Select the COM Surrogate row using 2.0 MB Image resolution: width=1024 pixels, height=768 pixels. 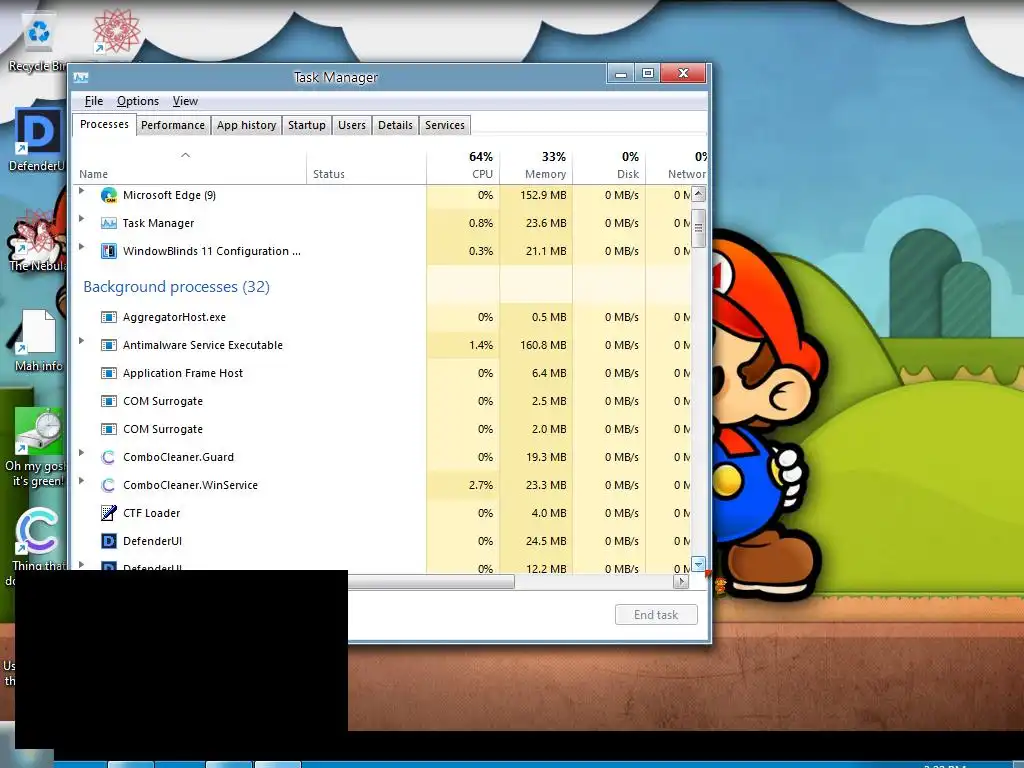pyautogui.click(x=382, y=429)
